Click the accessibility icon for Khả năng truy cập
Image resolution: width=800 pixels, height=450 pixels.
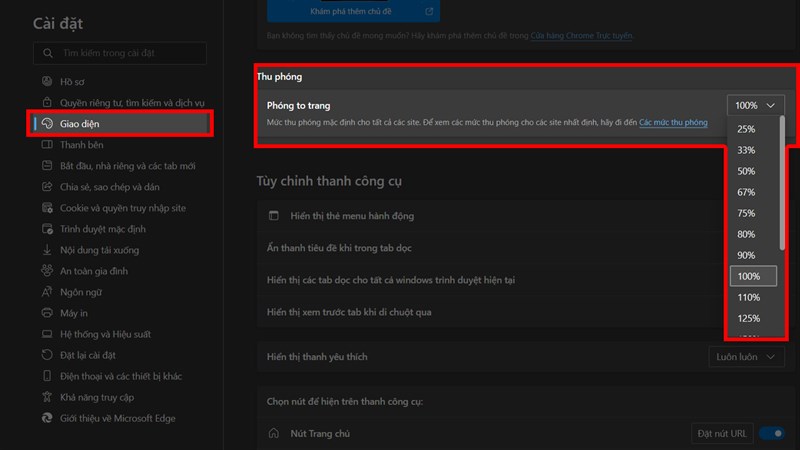coord(47,397)
